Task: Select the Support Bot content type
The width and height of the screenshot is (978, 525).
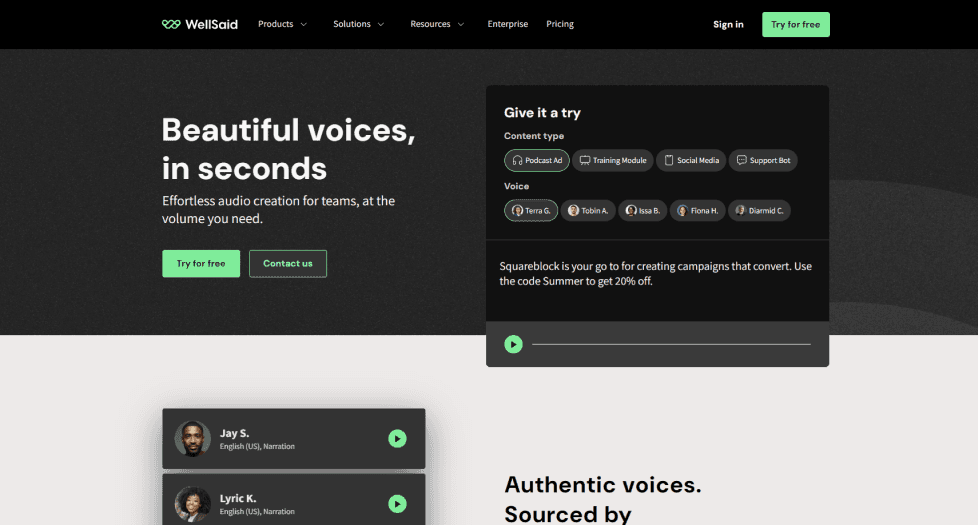Action: [763, 160]
